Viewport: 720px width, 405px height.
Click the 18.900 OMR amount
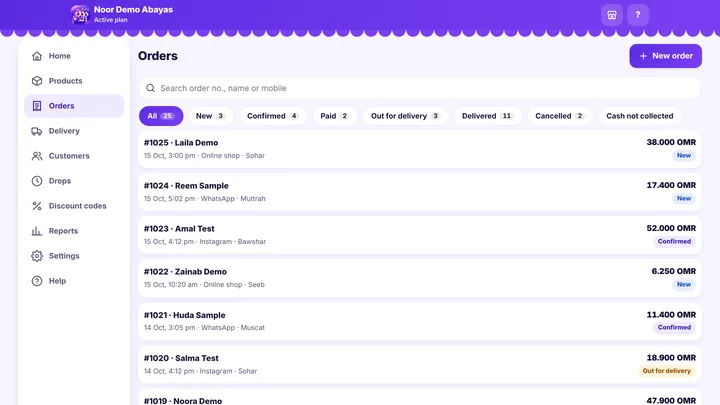click(x=671, y=358)
